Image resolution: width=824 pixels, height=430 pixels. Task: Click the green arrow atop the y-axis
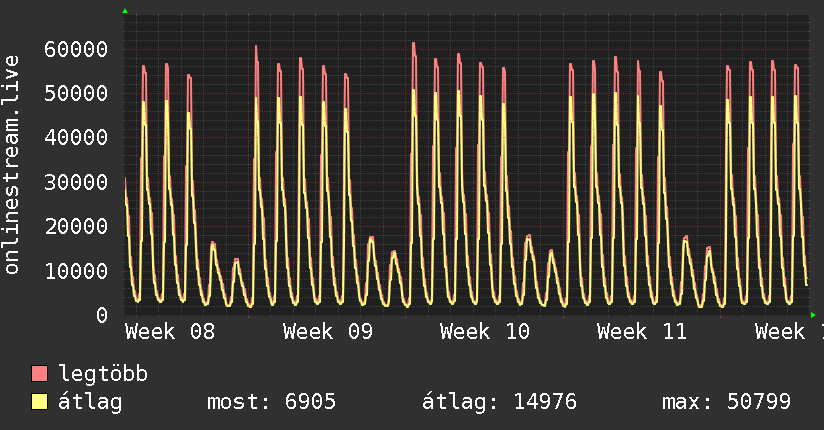pyautogui.click(x=125, y=11)
